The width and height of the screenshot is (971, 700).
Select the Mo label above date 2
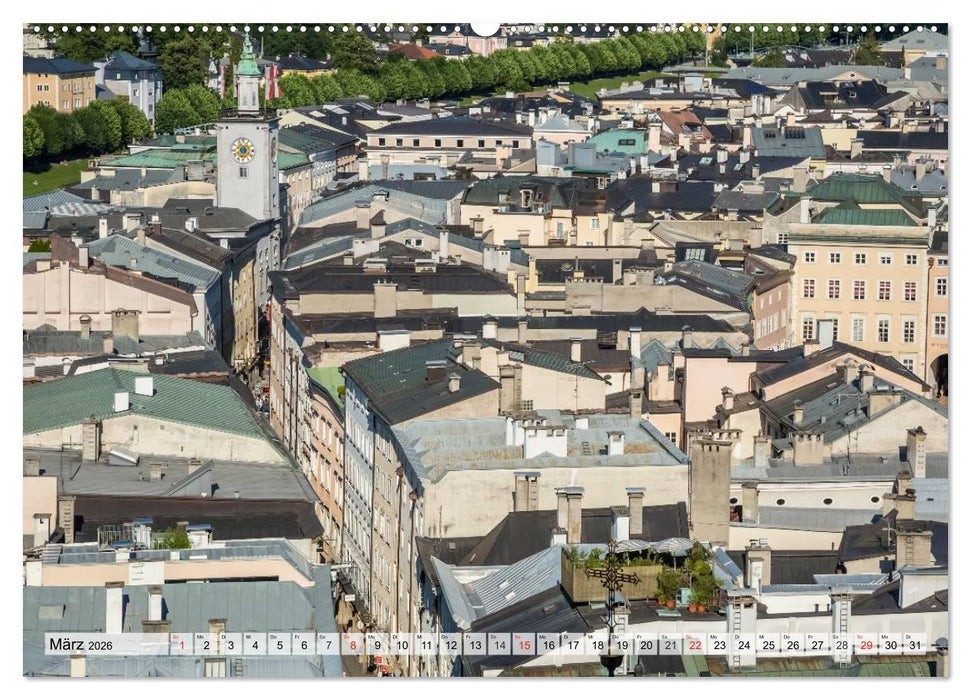point(202,639)
